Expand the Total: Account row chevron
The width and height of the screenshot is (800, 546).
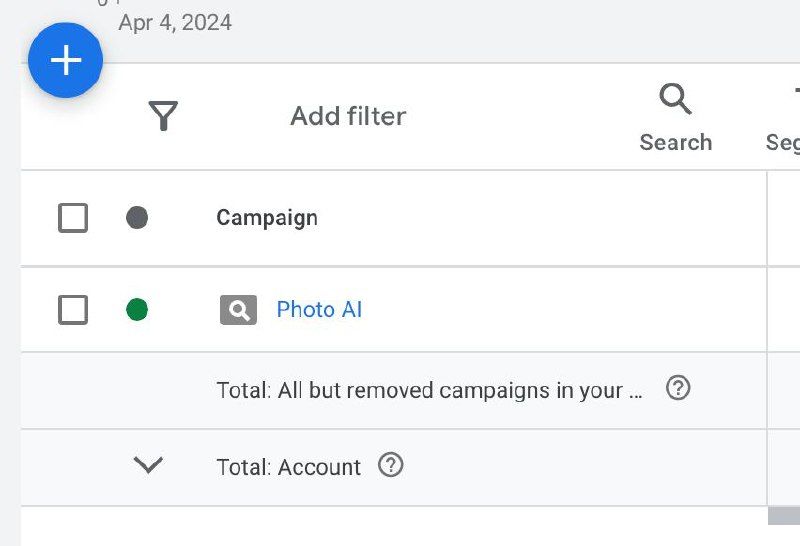coord(148,465)
